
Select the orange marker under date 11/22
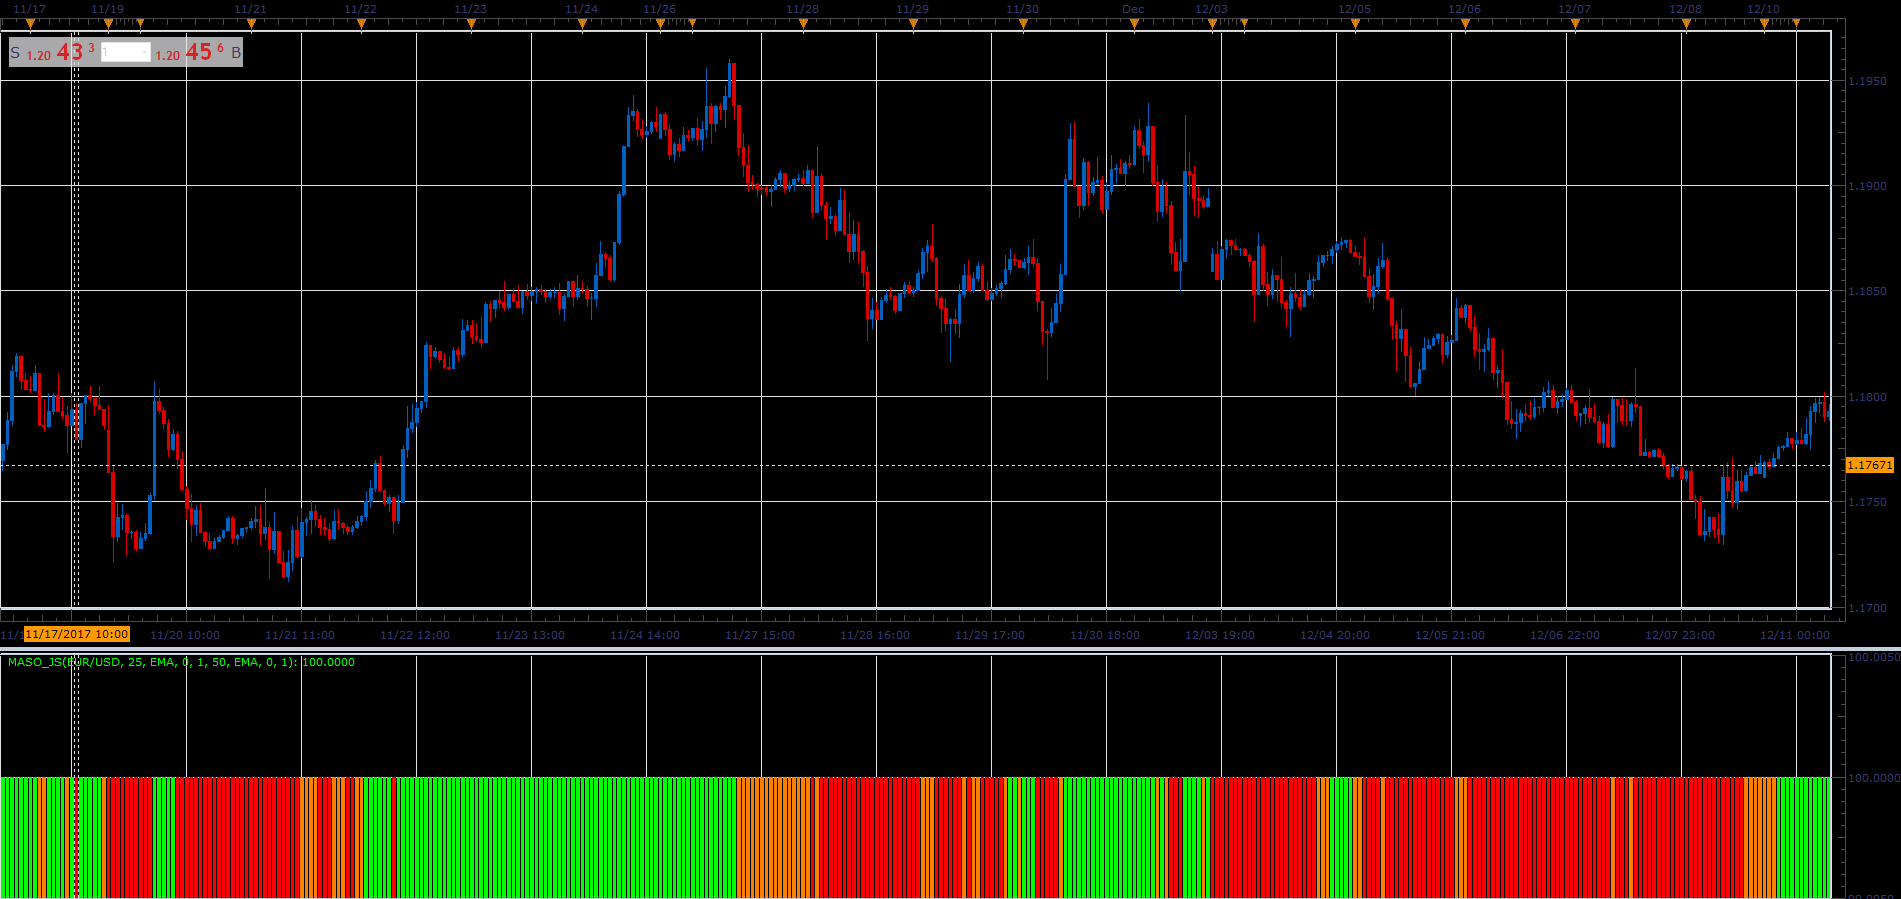[x=361, y=23]
